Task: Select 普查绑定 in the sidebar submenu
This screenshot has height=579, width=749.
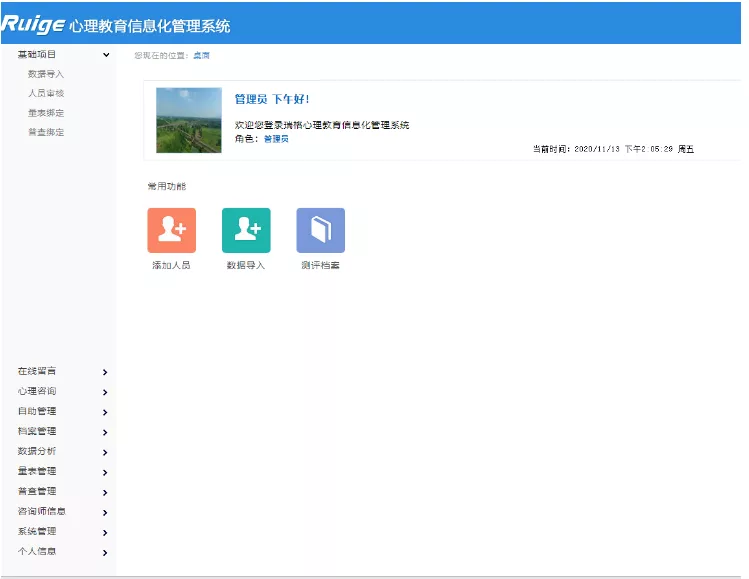Action: tap(46, 132)
